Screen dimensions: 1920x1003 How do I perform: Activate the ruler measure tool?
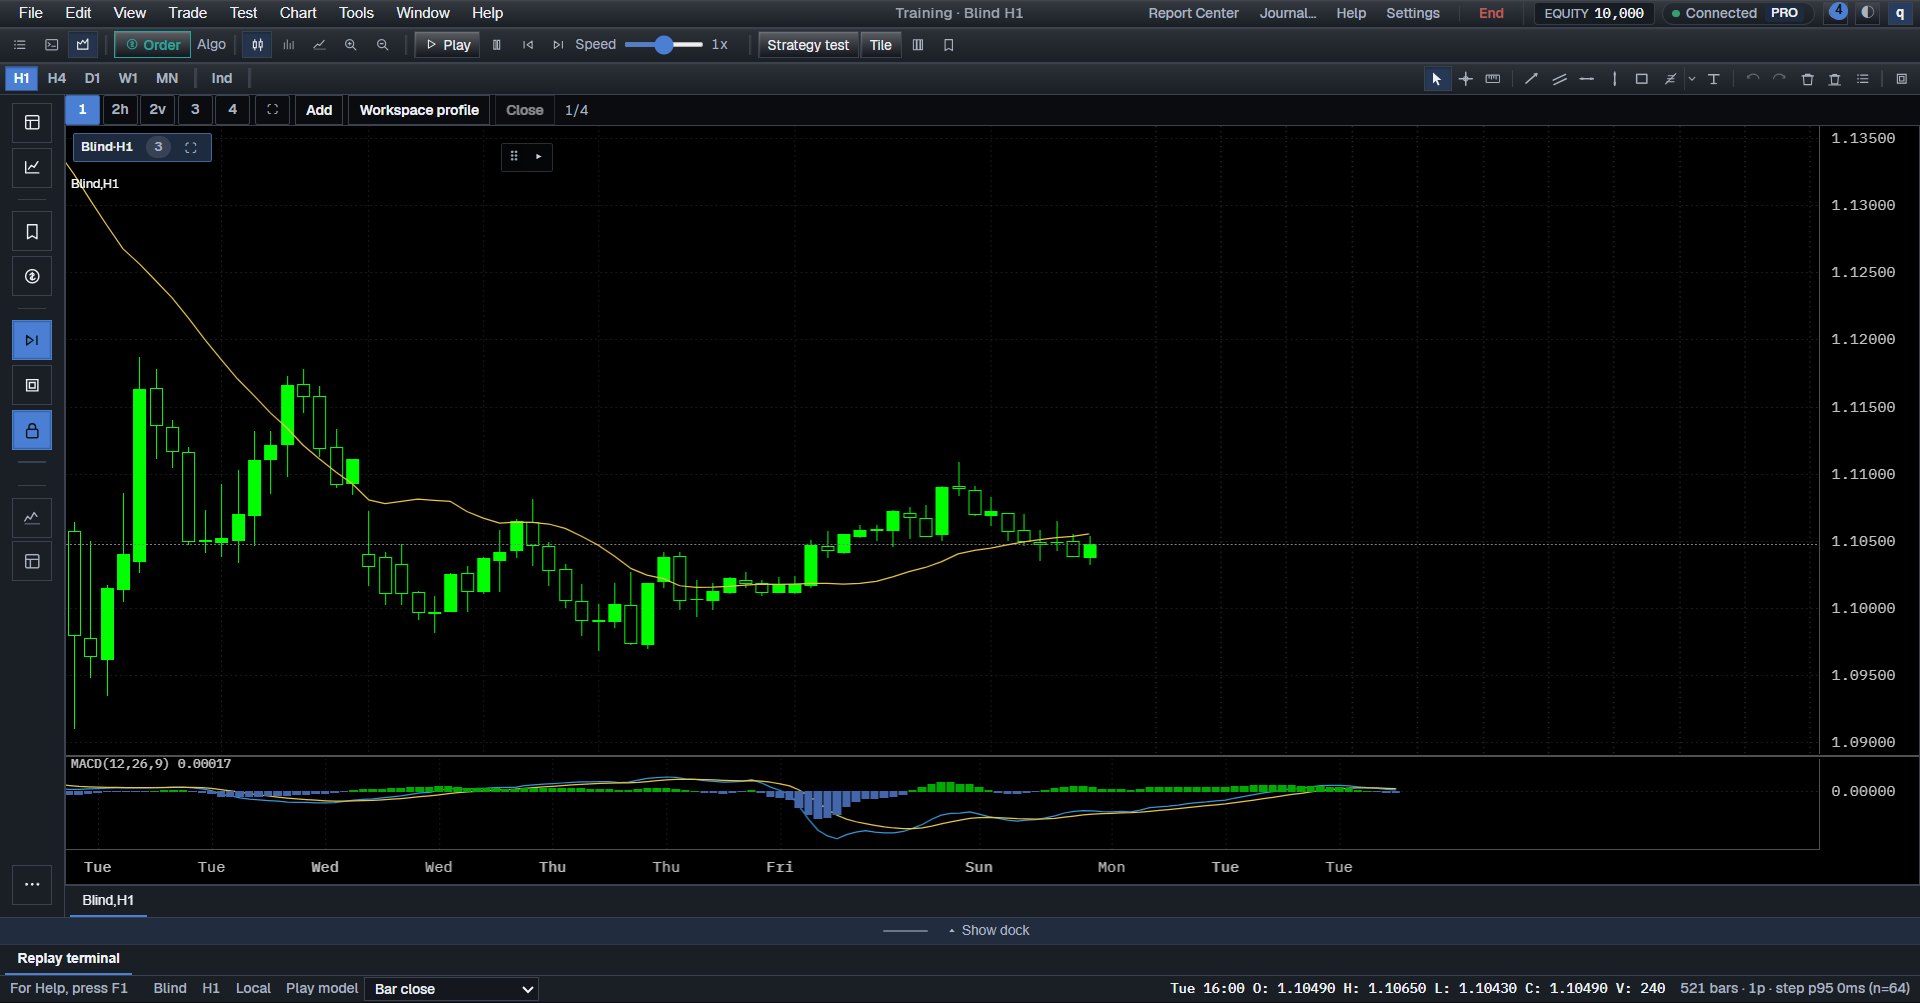[1493, 79]
